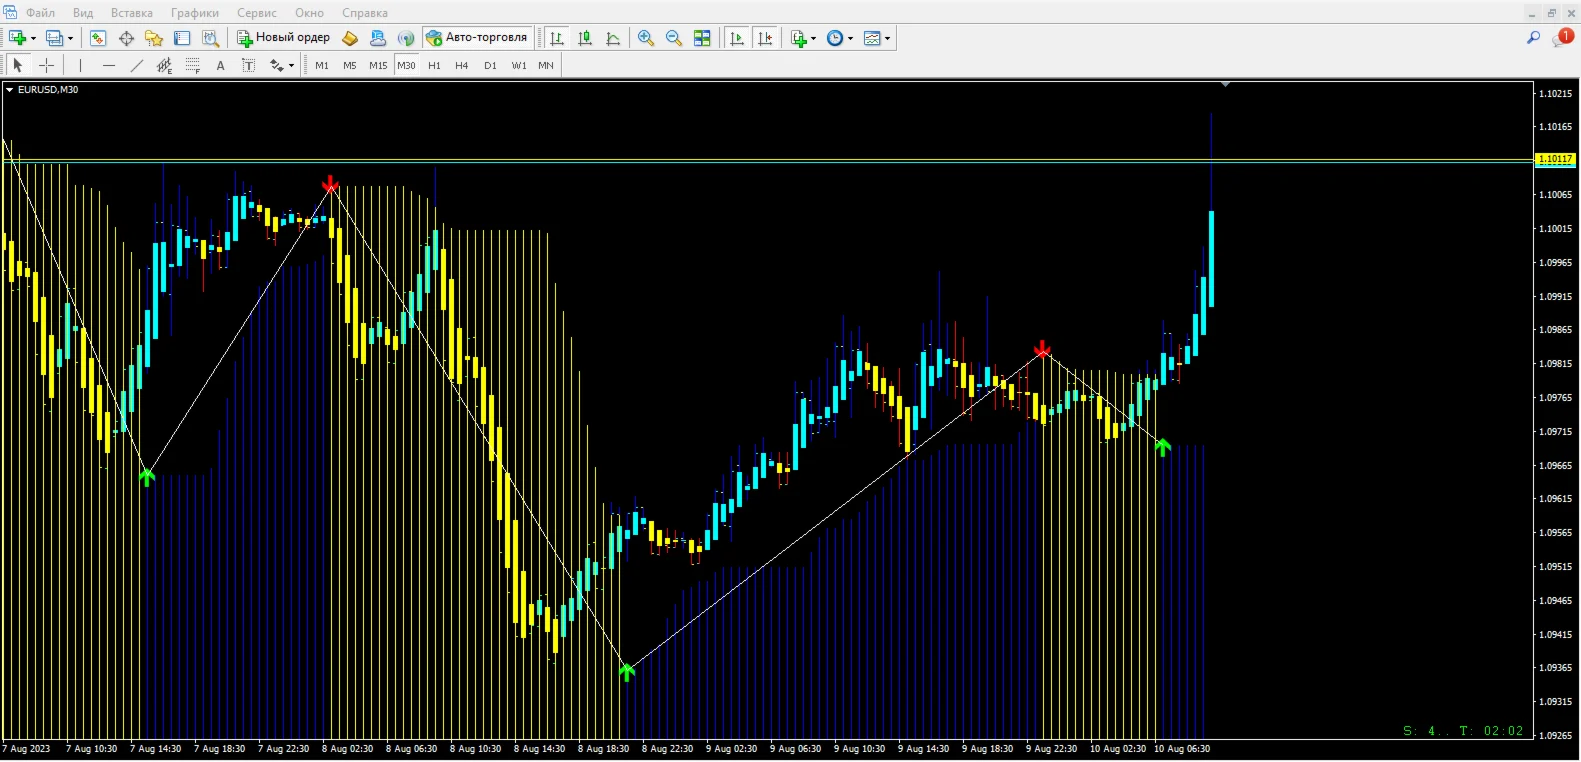Show the Data Window crosshair-target icon
Viewport: 1581px width, 762px height.
pos(126,38)
